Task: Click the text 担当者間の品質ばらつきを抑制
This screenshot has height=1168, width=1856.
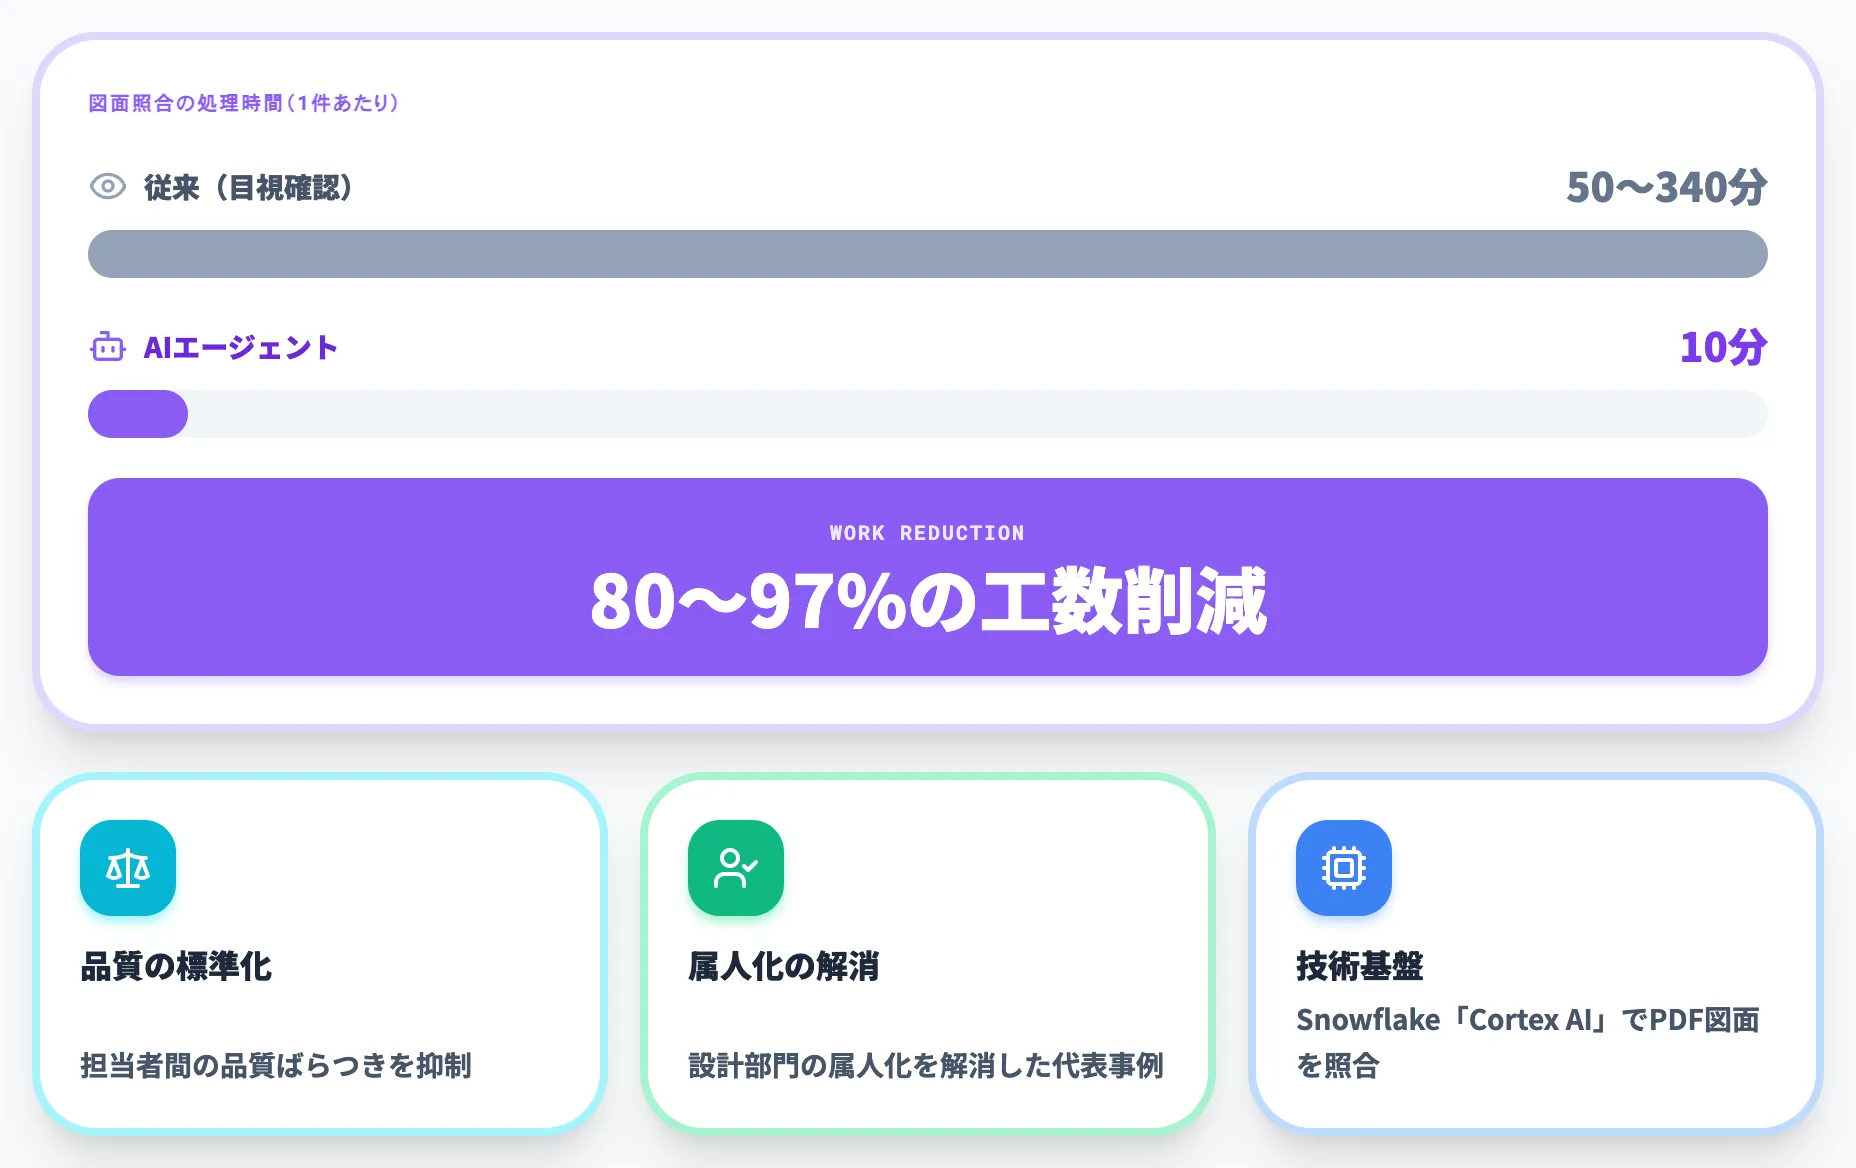Action: [276, 1066]
